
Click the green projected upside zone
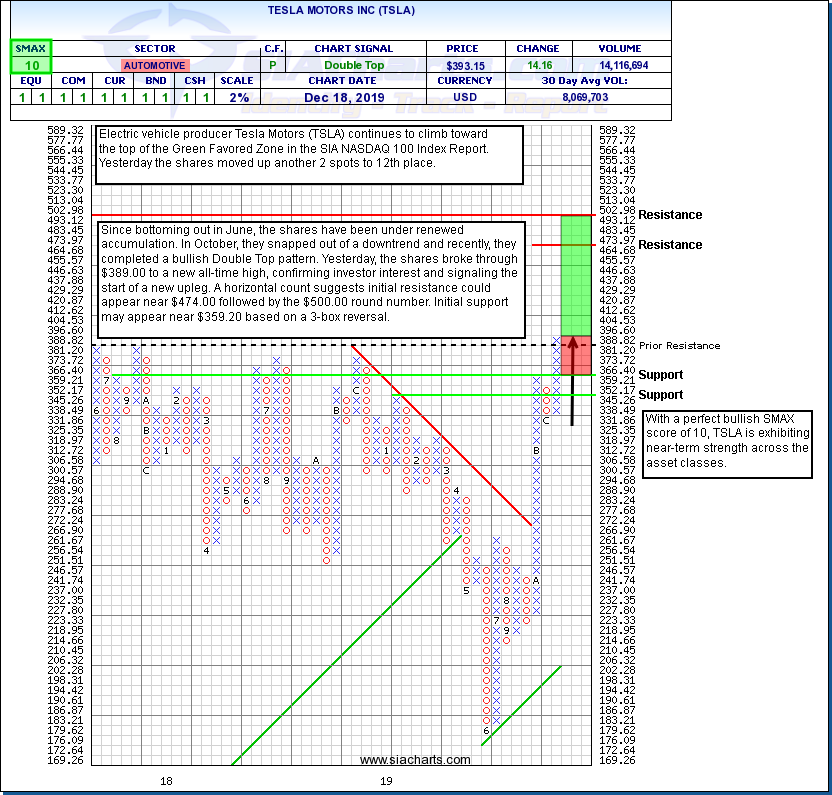(x=579, y=275)
